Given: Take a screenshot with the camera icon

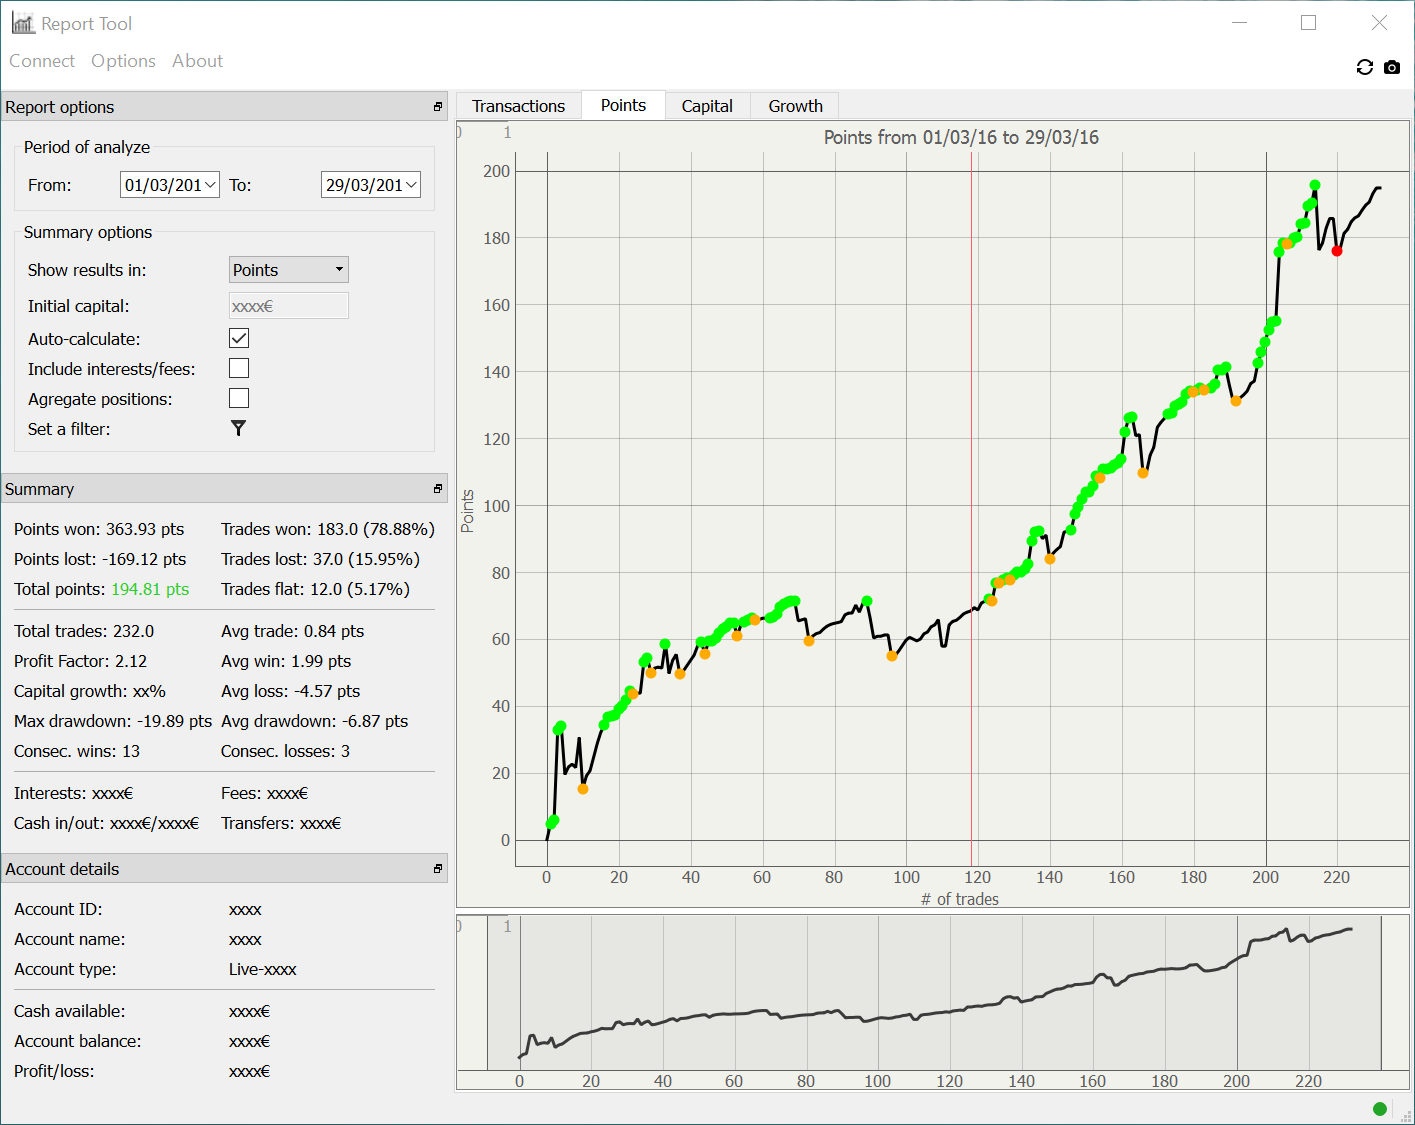Looking at the screenshot, I should click(x=1392, y=67).
